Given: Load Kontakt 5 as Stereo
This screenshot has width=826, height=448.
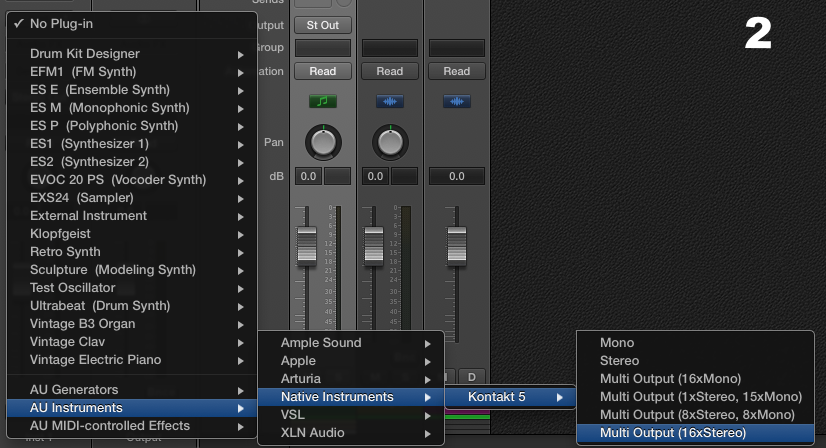Looking at the screenshot, I should click(x=695, y=361).
